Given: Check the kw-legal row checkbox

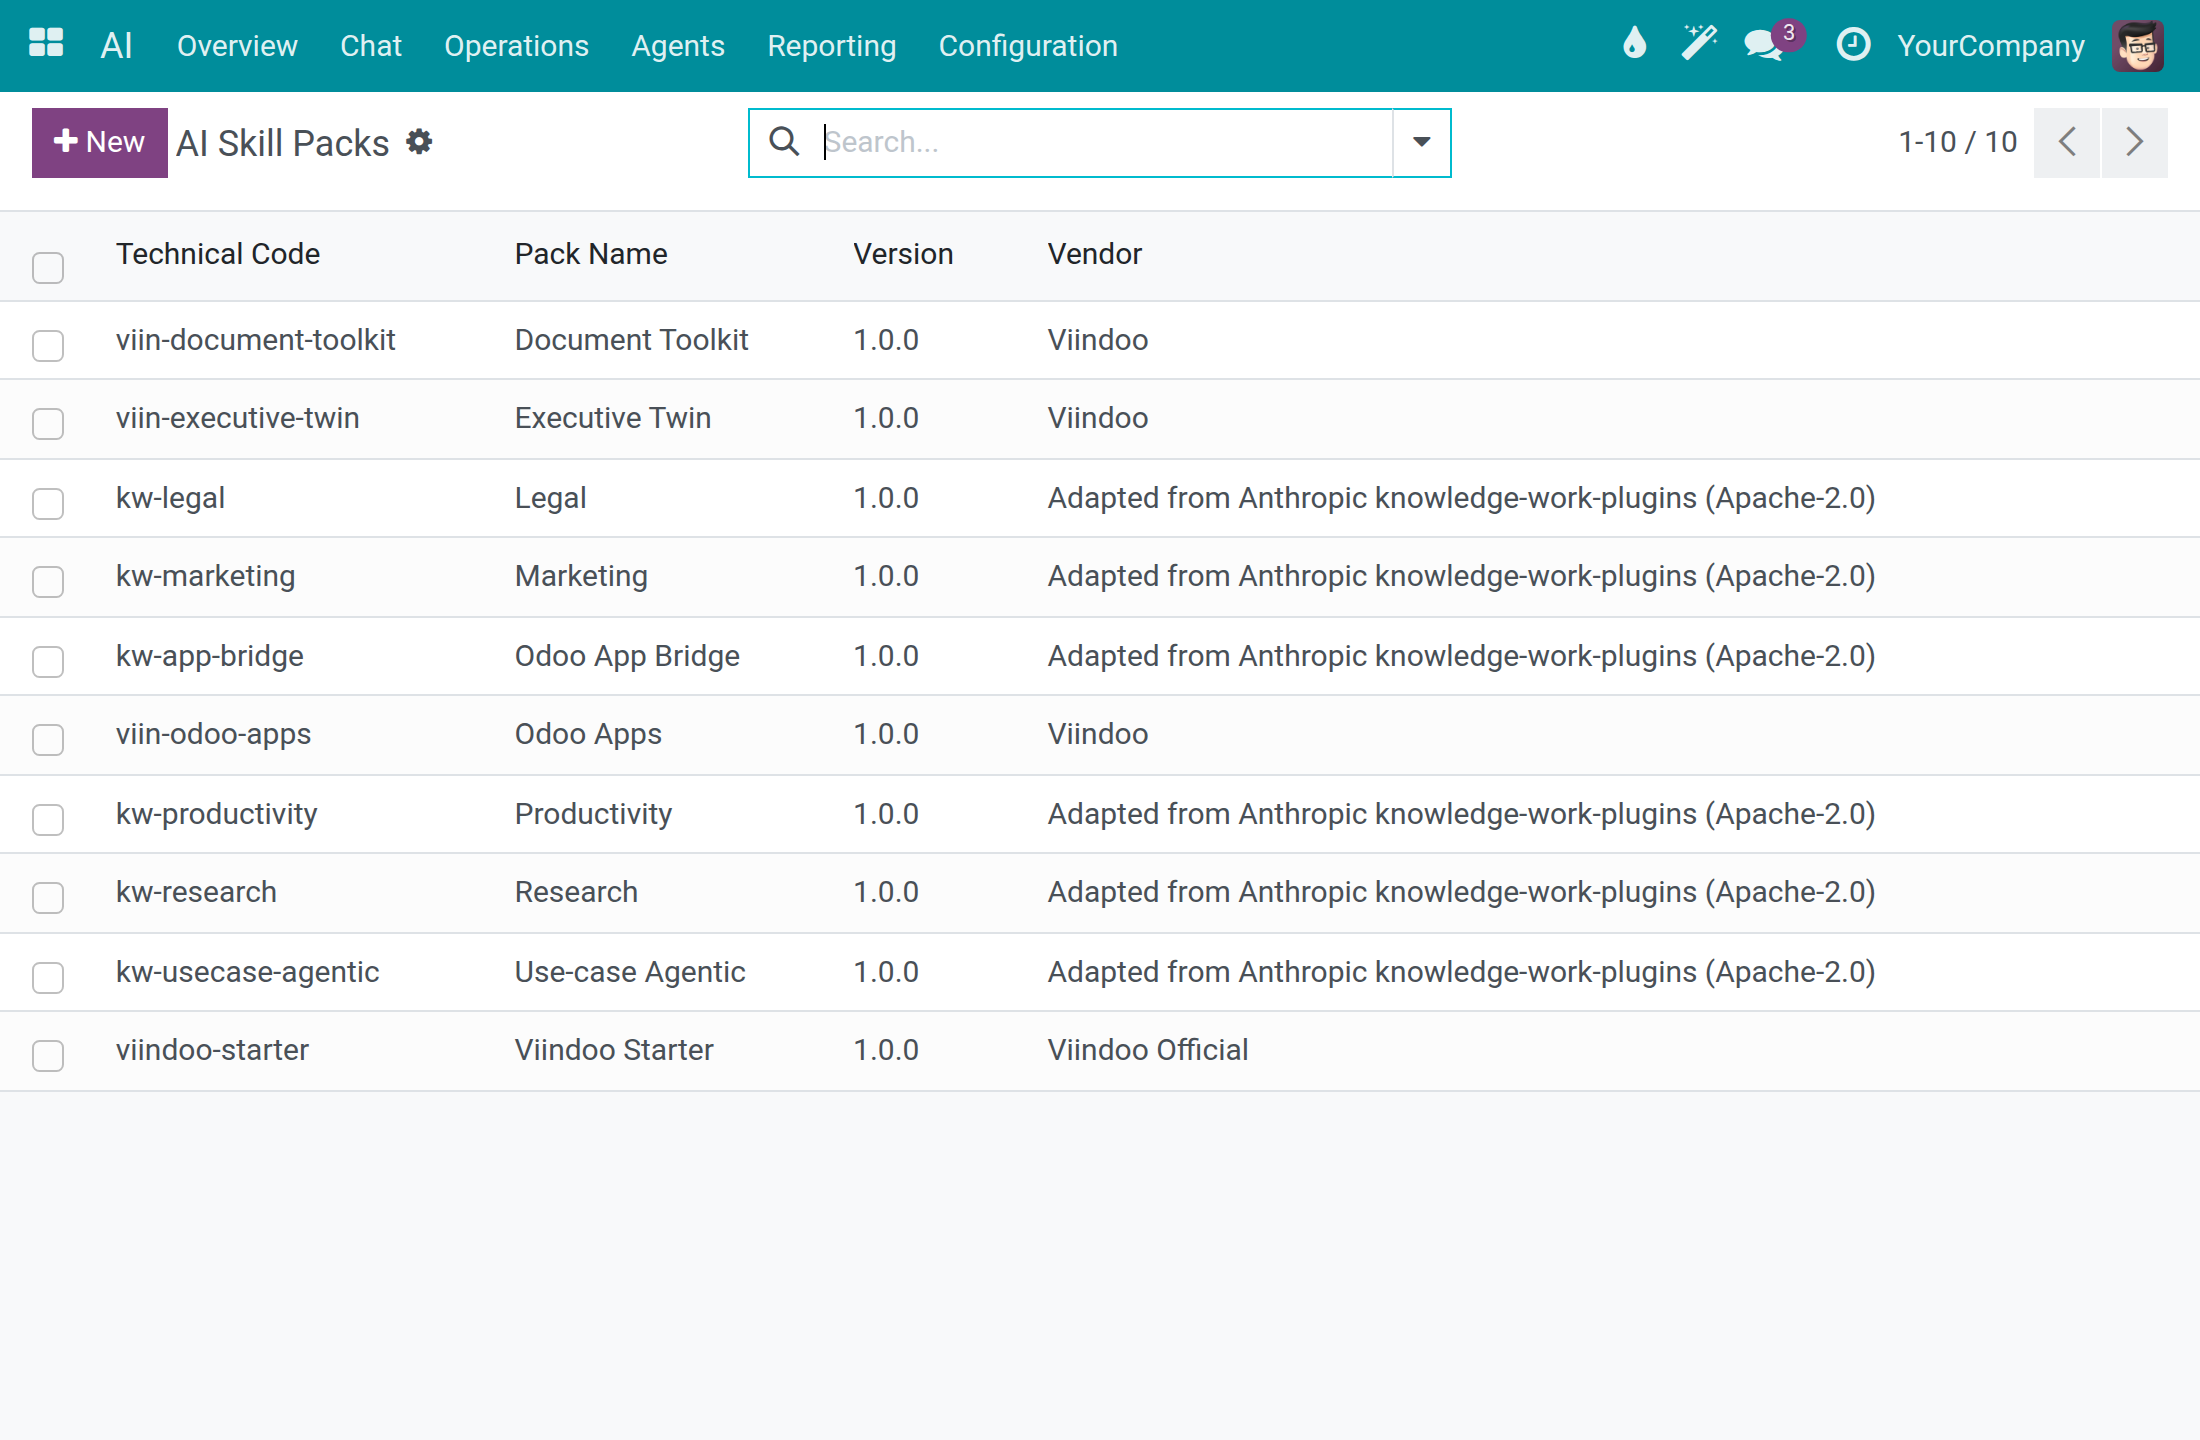Looking at the screenshot, I should click(48, 503).
